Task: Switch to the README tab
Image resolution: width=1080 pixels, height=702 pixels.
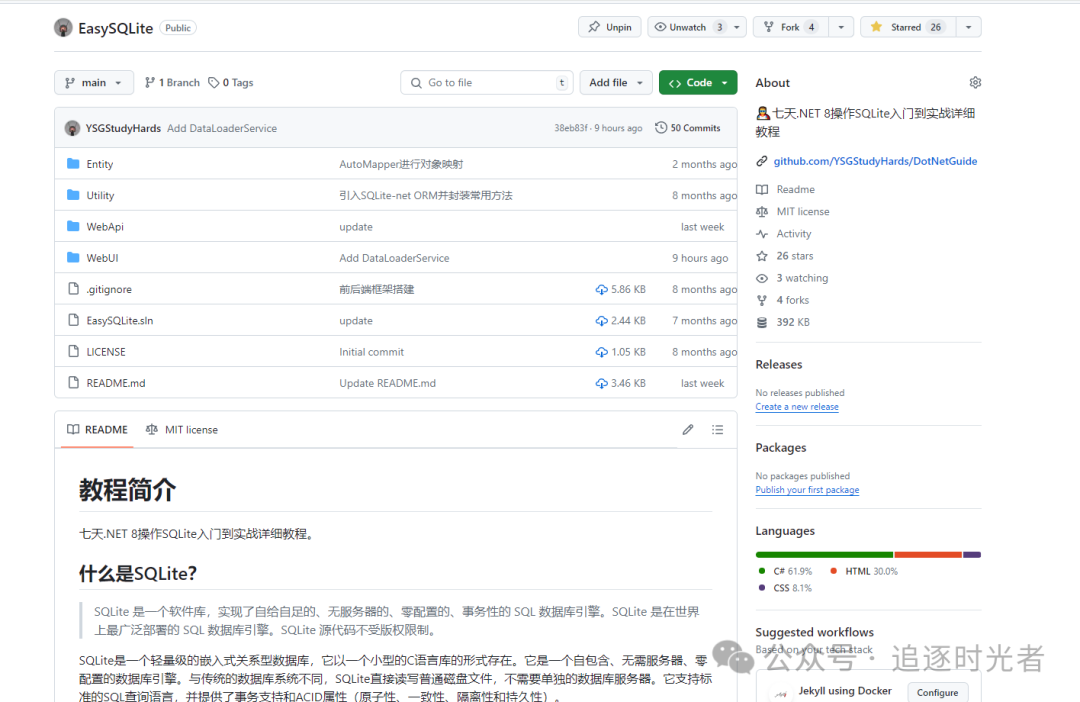Action: (x=96, y=429)
